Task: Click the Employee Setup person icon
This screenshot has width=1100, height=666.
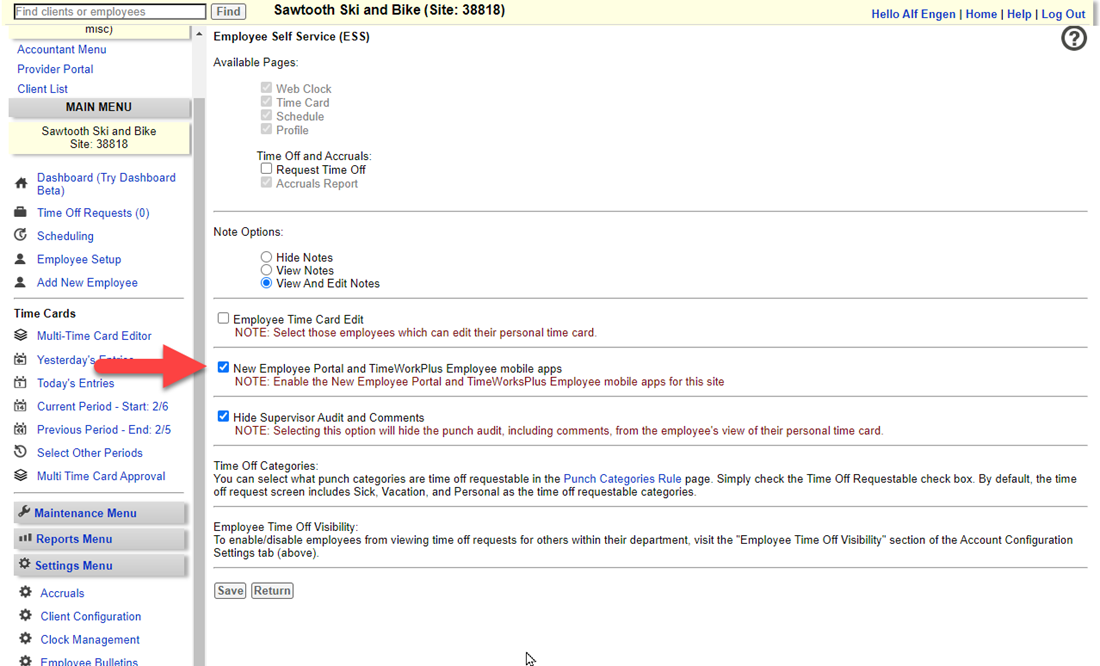Action: tap(21, 259)
